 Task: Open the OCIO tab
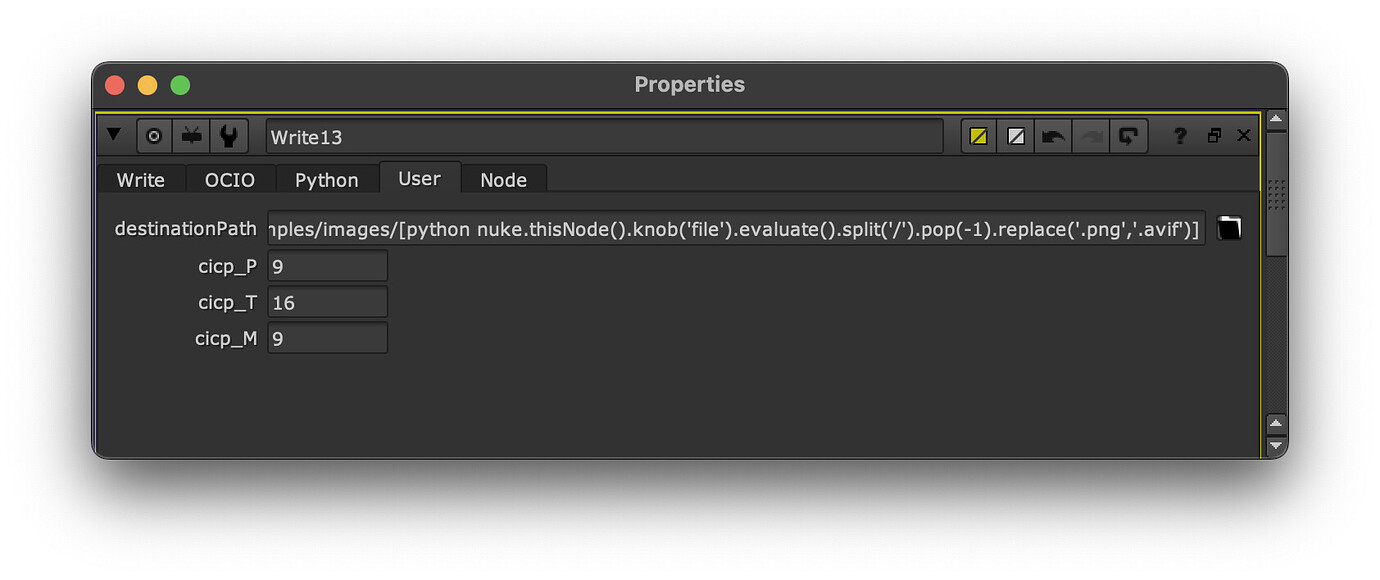click(x=231, y=179)
